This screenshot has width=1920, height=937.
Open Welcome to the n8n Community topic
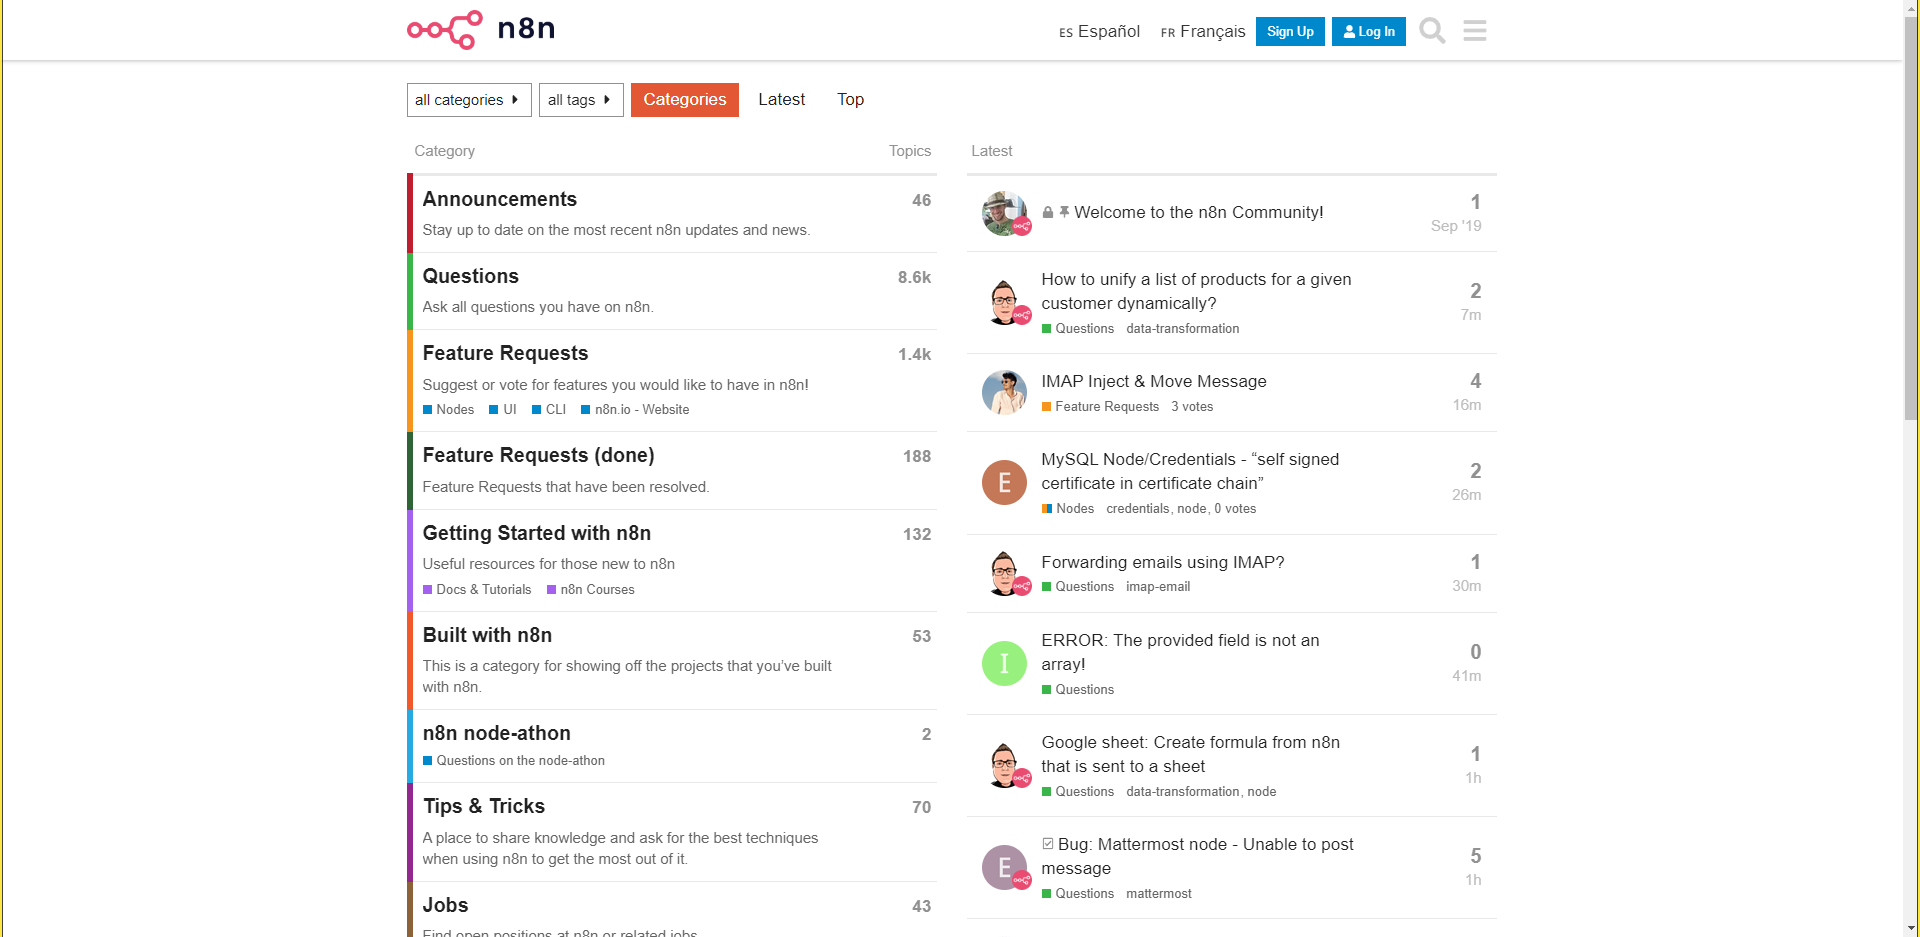(x=1199, y=212)
